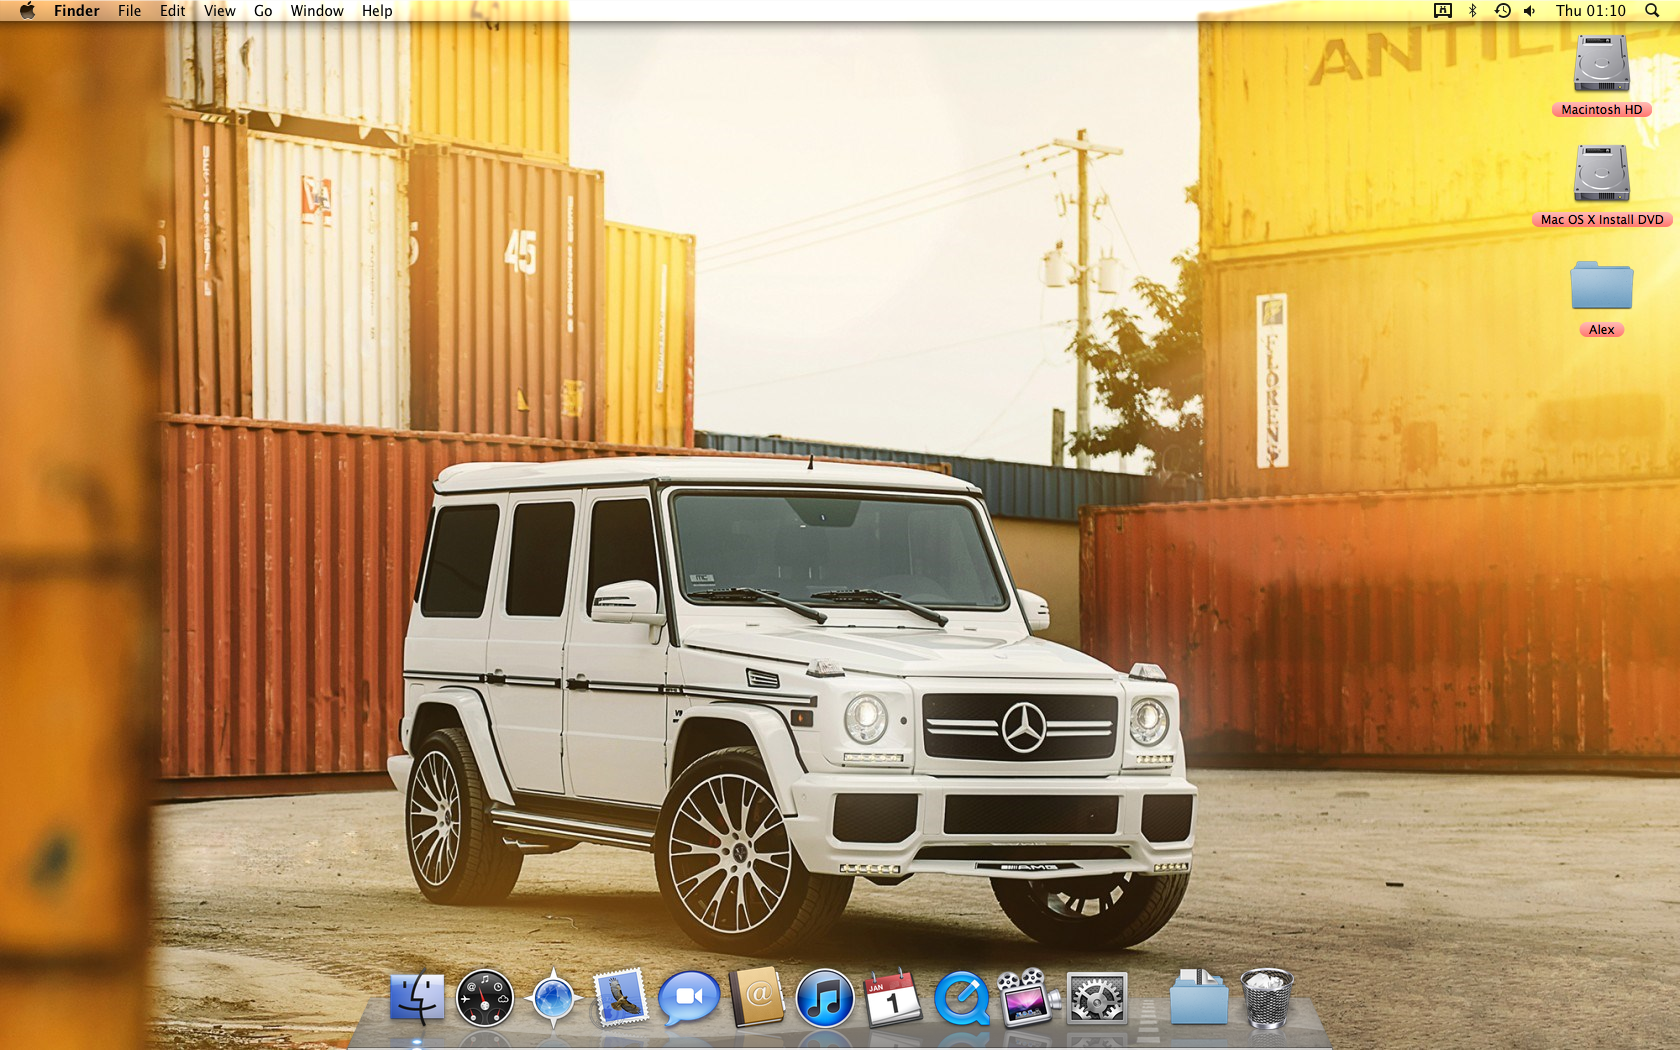Click the Mac OS X Install DVD label

[1602, 220]
